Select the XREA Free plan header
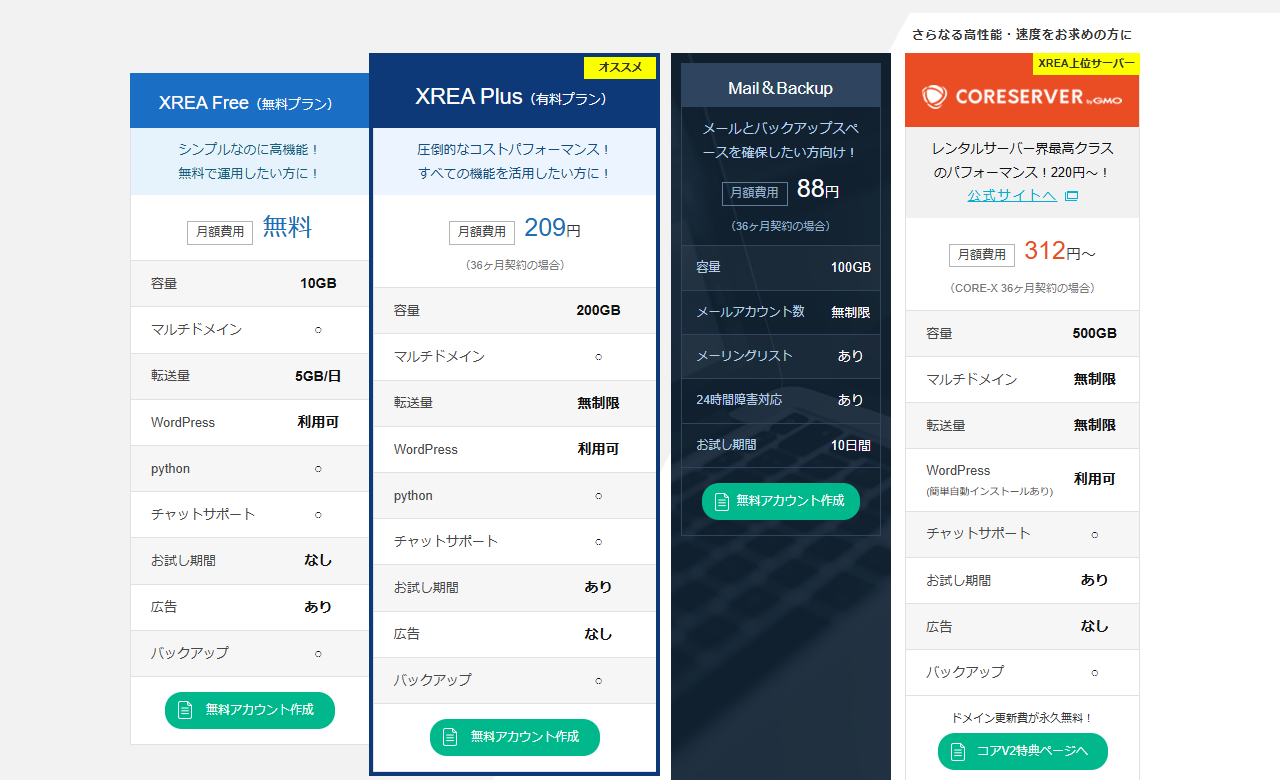Image resolution: width=1280 pixels, height=780 pixels. (x=249, y=101)
